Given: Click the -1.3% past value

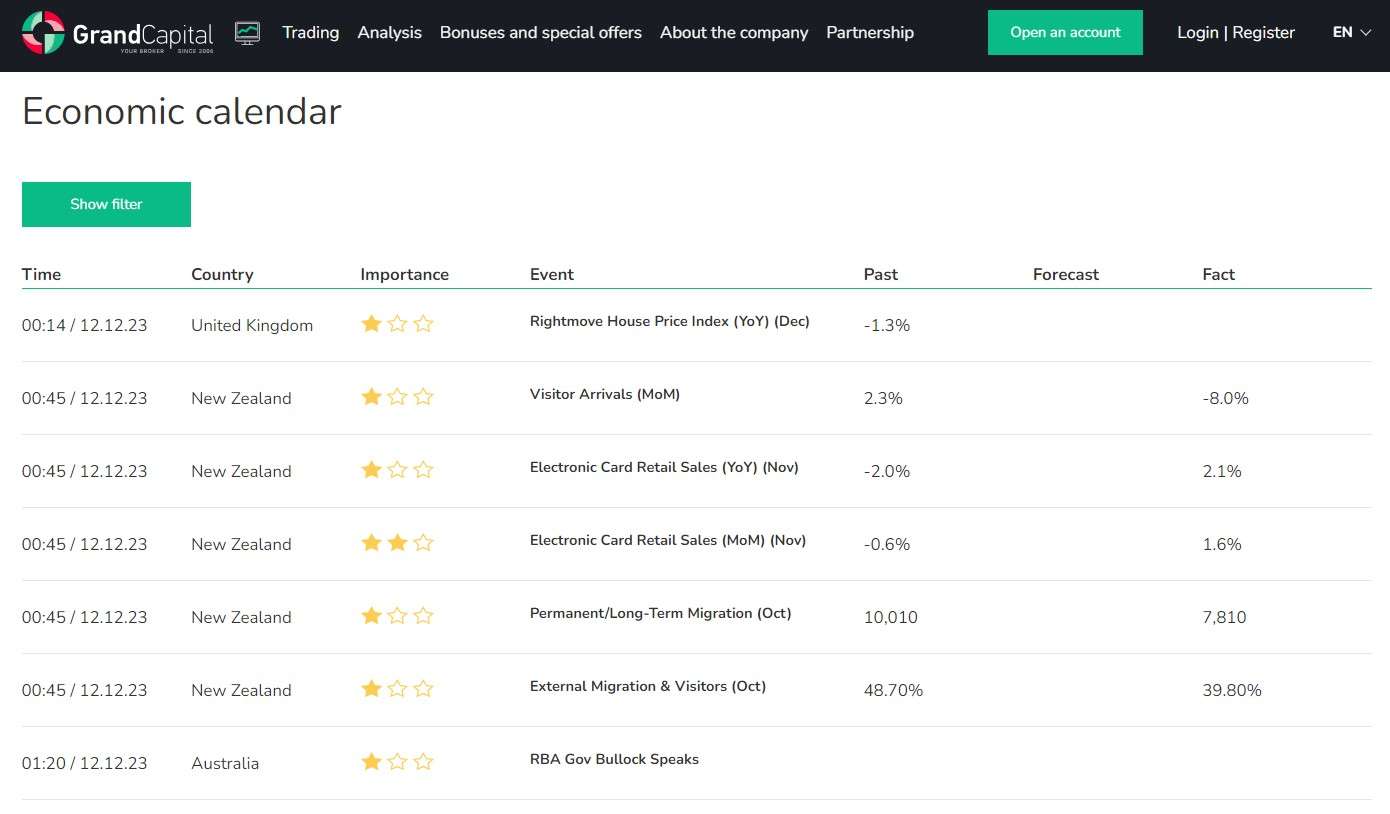Looking at the screenshot, I should [887, 325].
